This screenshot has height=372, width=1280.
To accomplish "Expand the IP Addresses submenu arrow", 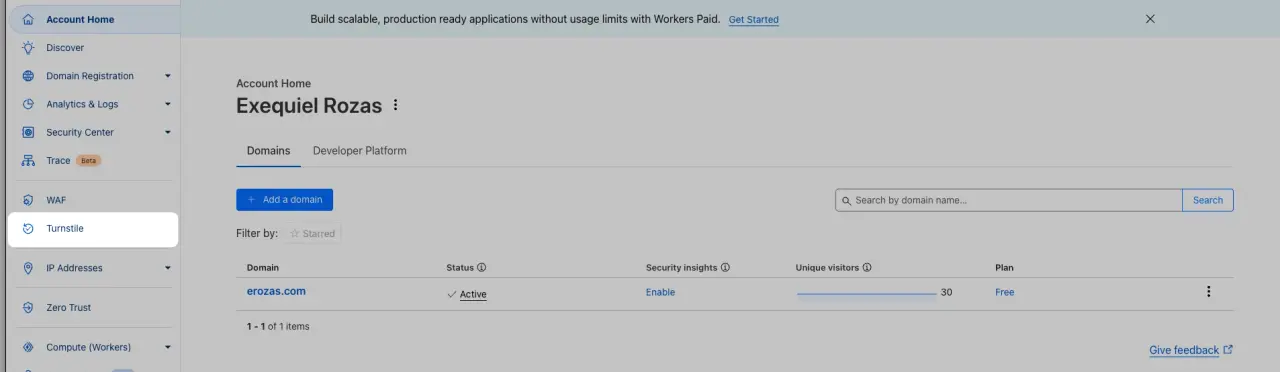I will pos(168,268).
